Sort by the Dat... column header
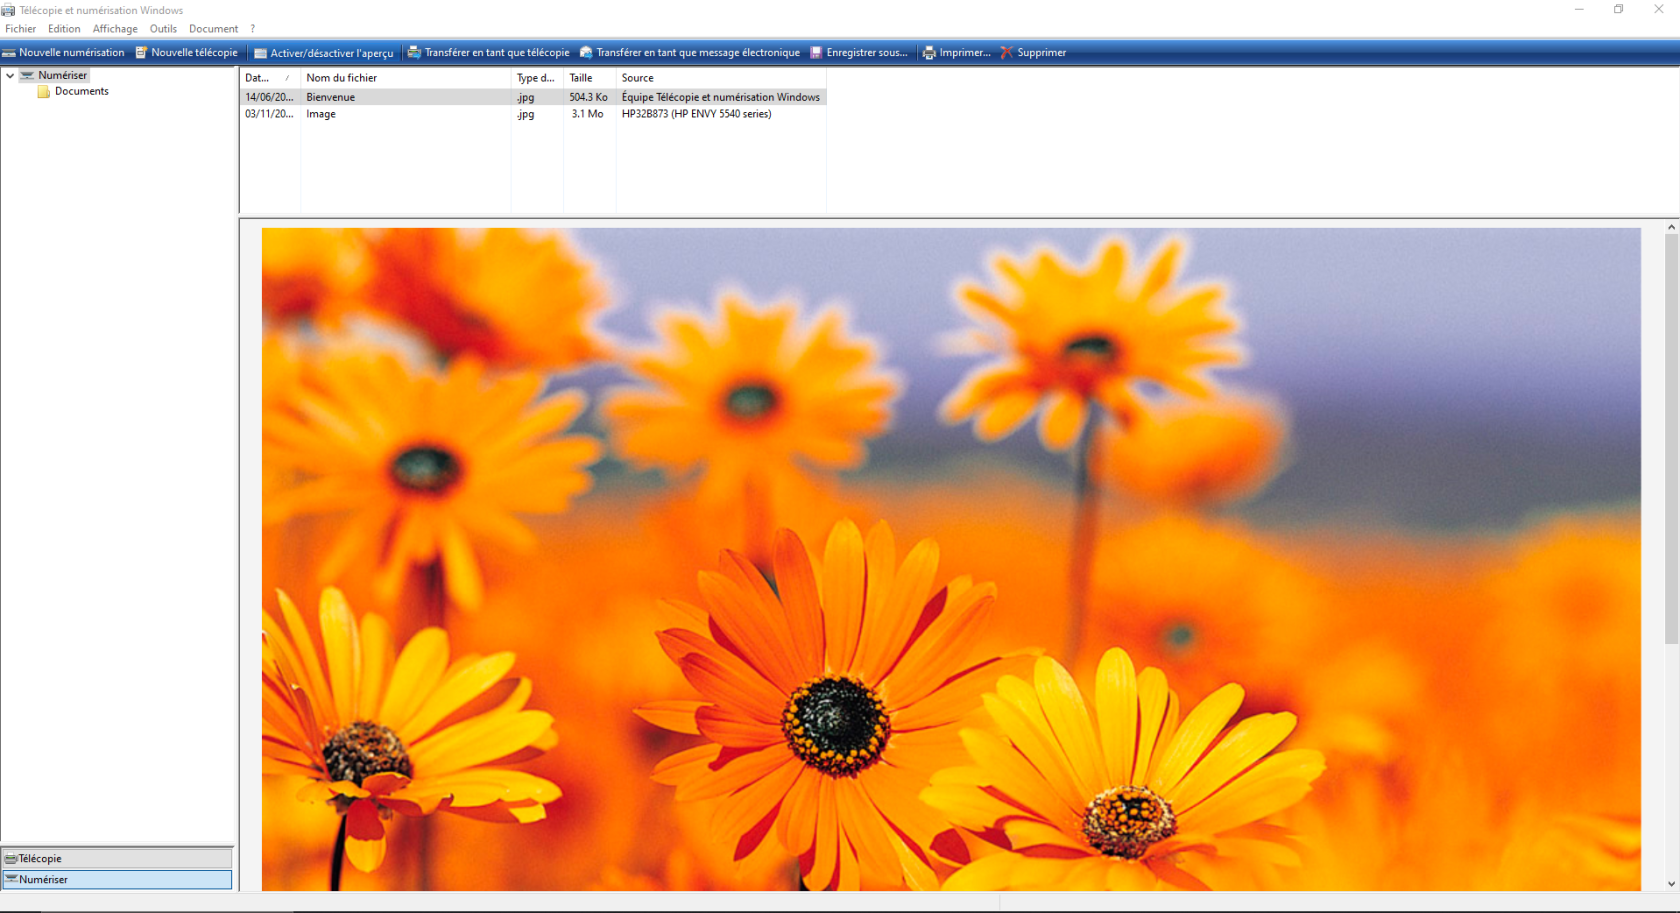The height and width of the screenshot is (913, 1680). coord(270,78)
